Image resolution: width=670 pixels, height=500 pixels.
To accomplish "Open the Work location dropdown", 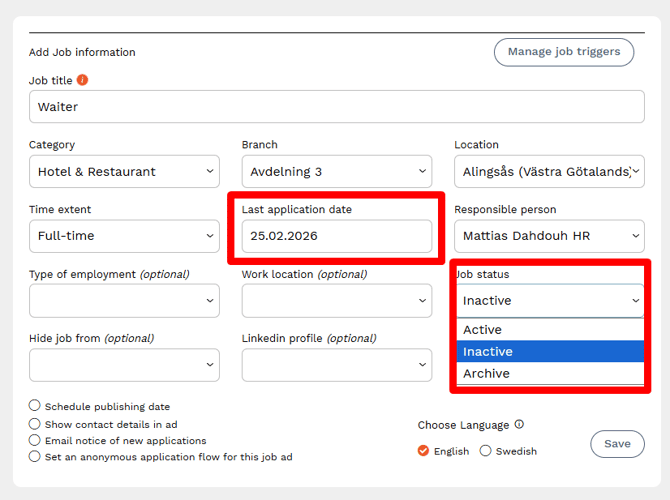I will coord(337,301).
